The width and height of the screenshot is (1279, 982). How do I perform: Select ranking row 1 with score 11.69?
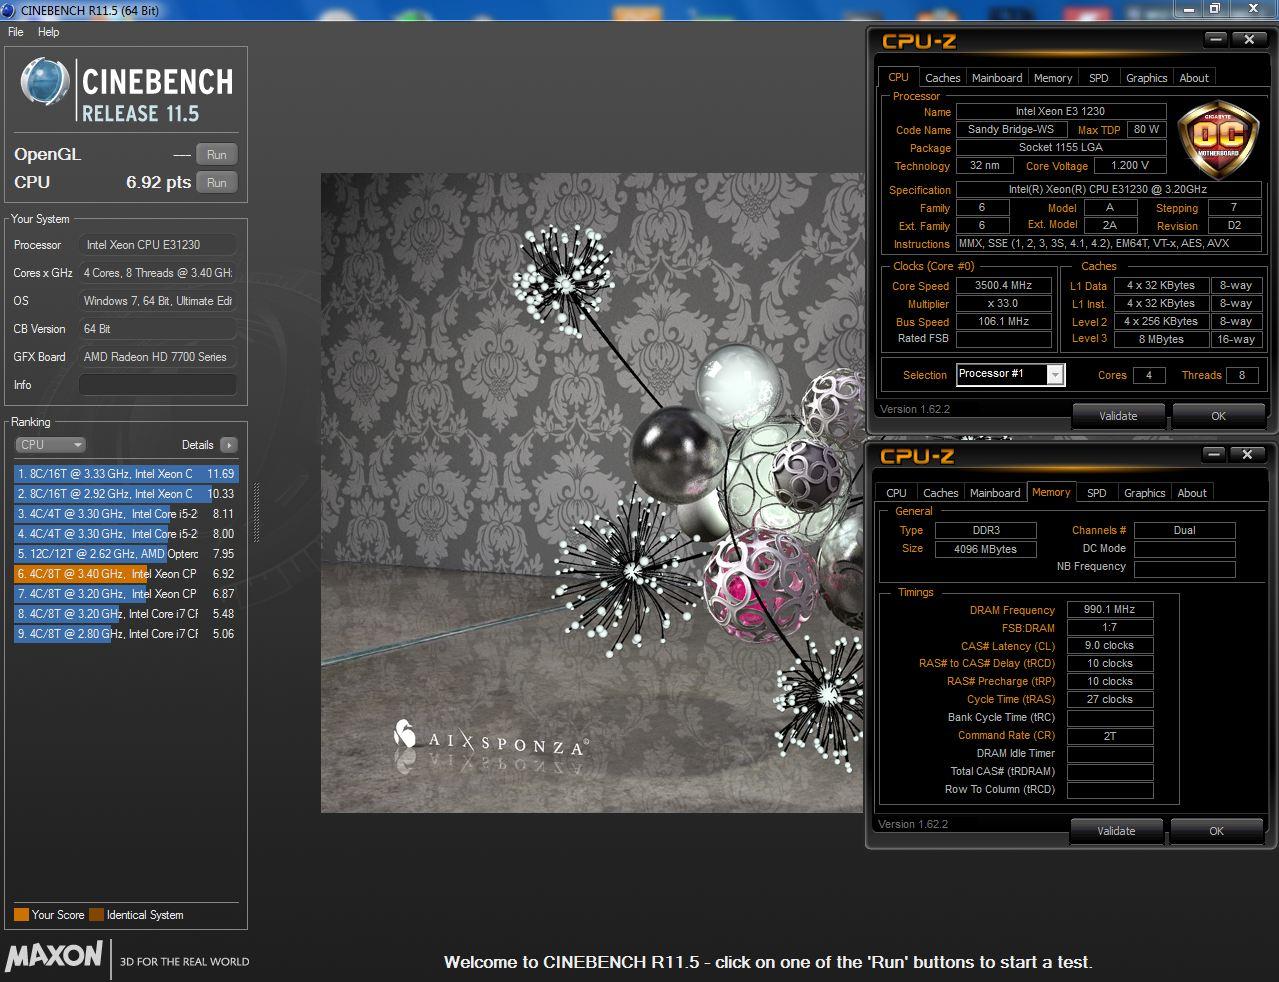pos(126,474)
